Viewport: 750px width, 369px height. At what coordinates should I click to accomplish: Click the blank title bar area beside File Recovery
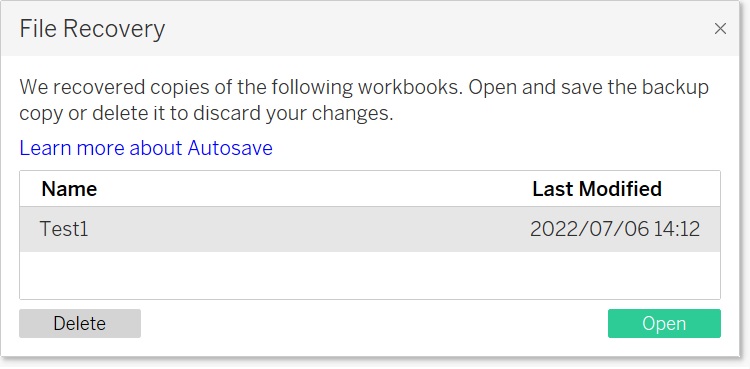pyautogui.click(x=430, y=29)
